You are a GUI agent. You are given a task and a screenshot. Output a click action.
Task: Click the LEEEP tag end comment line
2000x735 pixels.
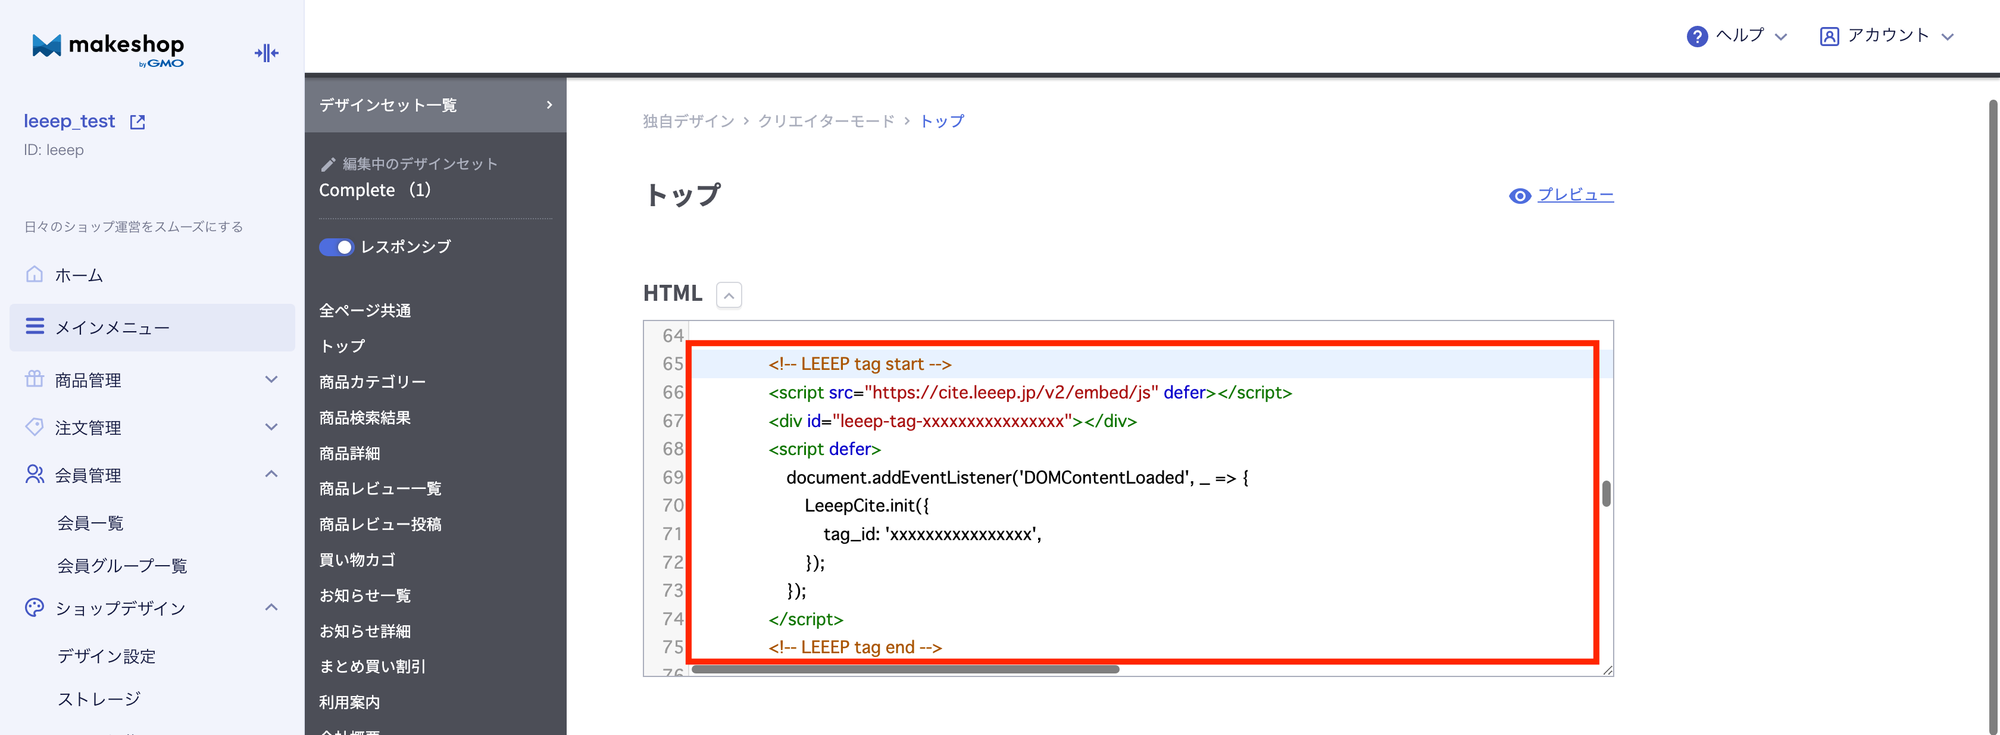click(x=855, y=647)
